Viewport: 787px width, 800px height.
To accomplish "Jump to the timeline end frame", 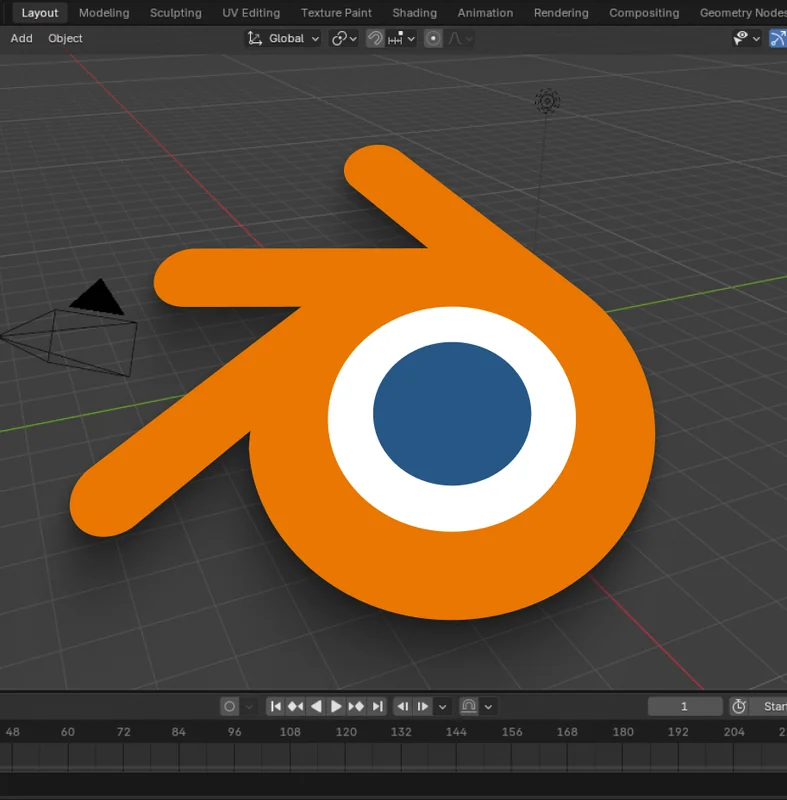I will [x=377, y=706].
